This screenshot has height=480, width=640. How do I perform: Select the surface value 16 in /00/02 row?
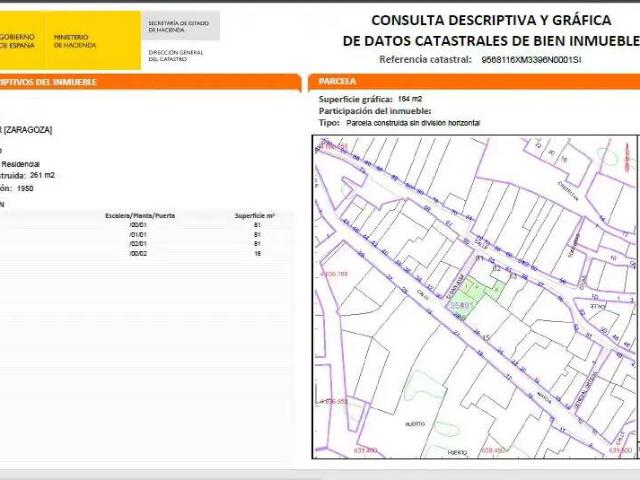click(x=257, y=253)
